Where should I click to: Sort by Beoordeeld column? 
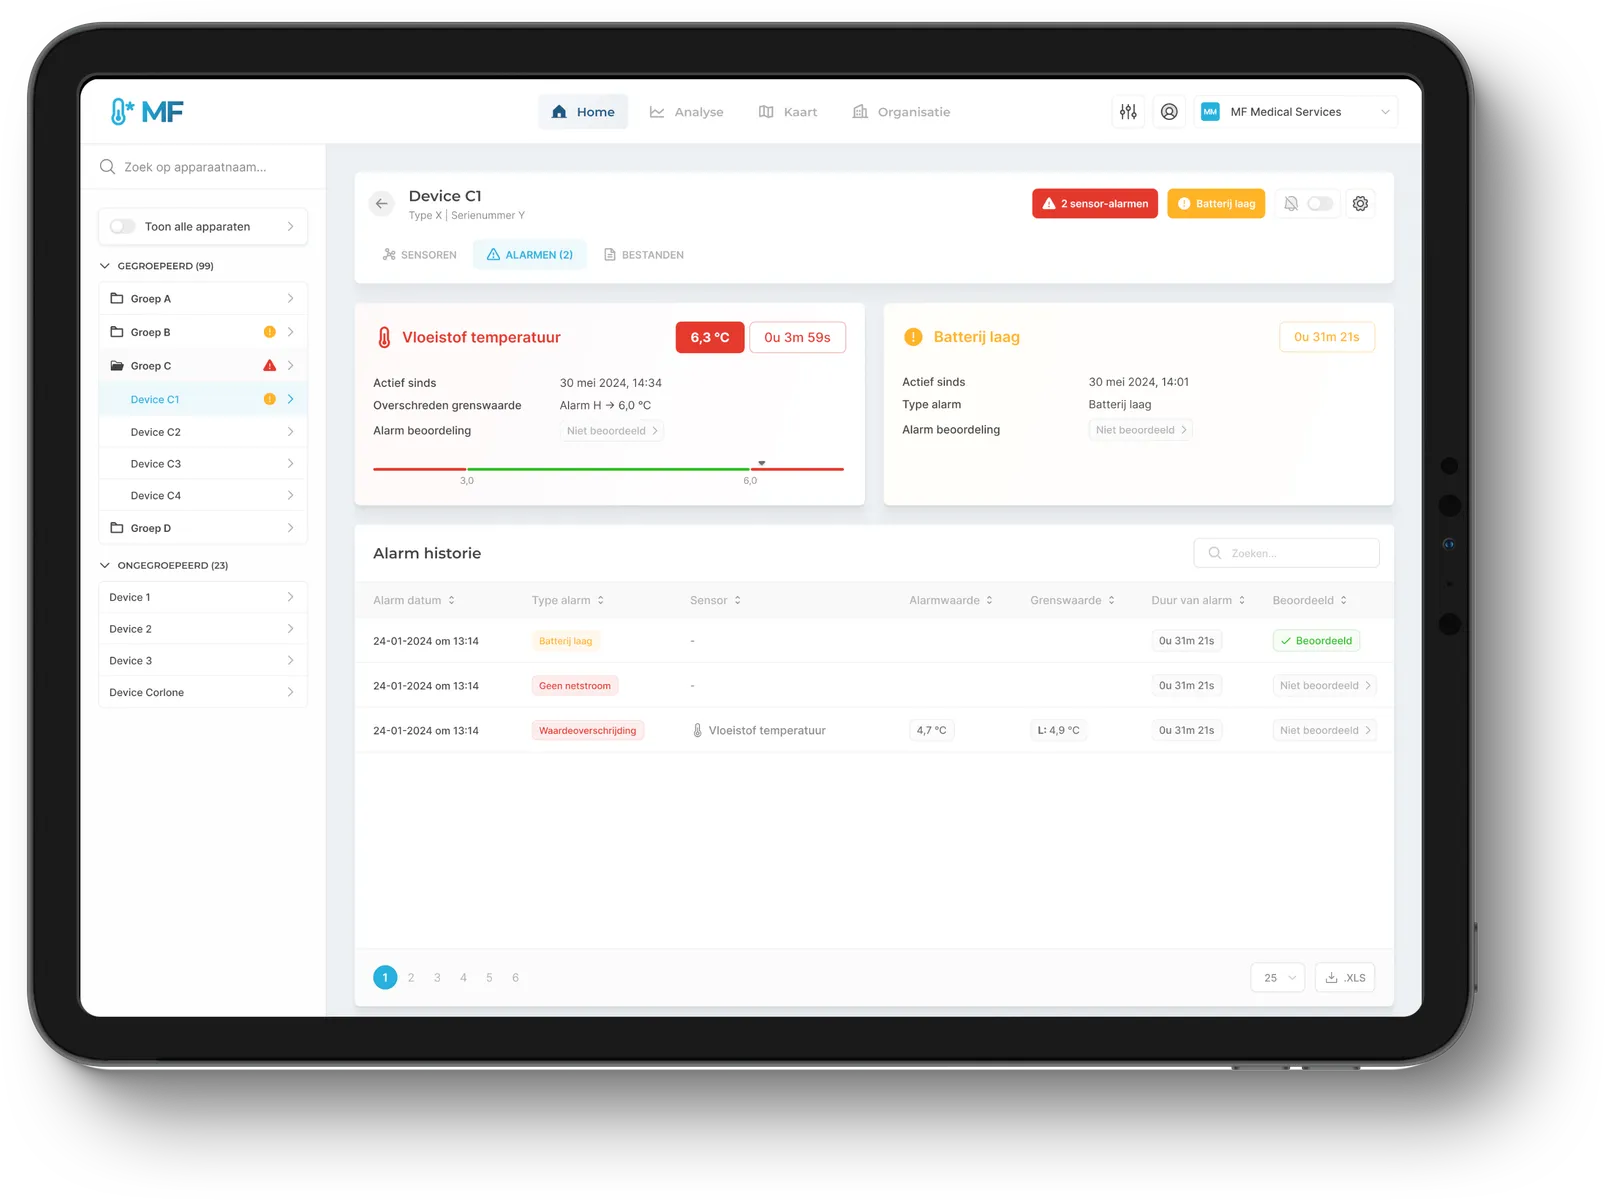(1309, 601)
